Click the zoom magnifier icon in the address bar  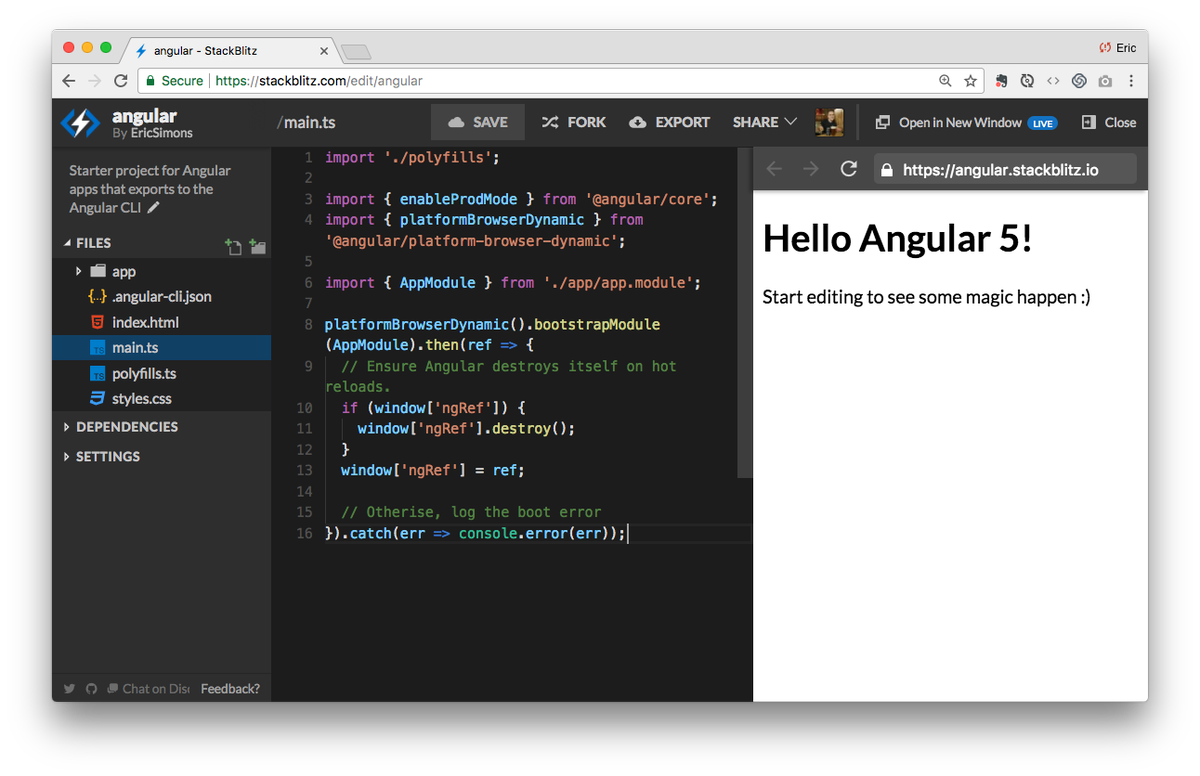click(x=945, y=81)
